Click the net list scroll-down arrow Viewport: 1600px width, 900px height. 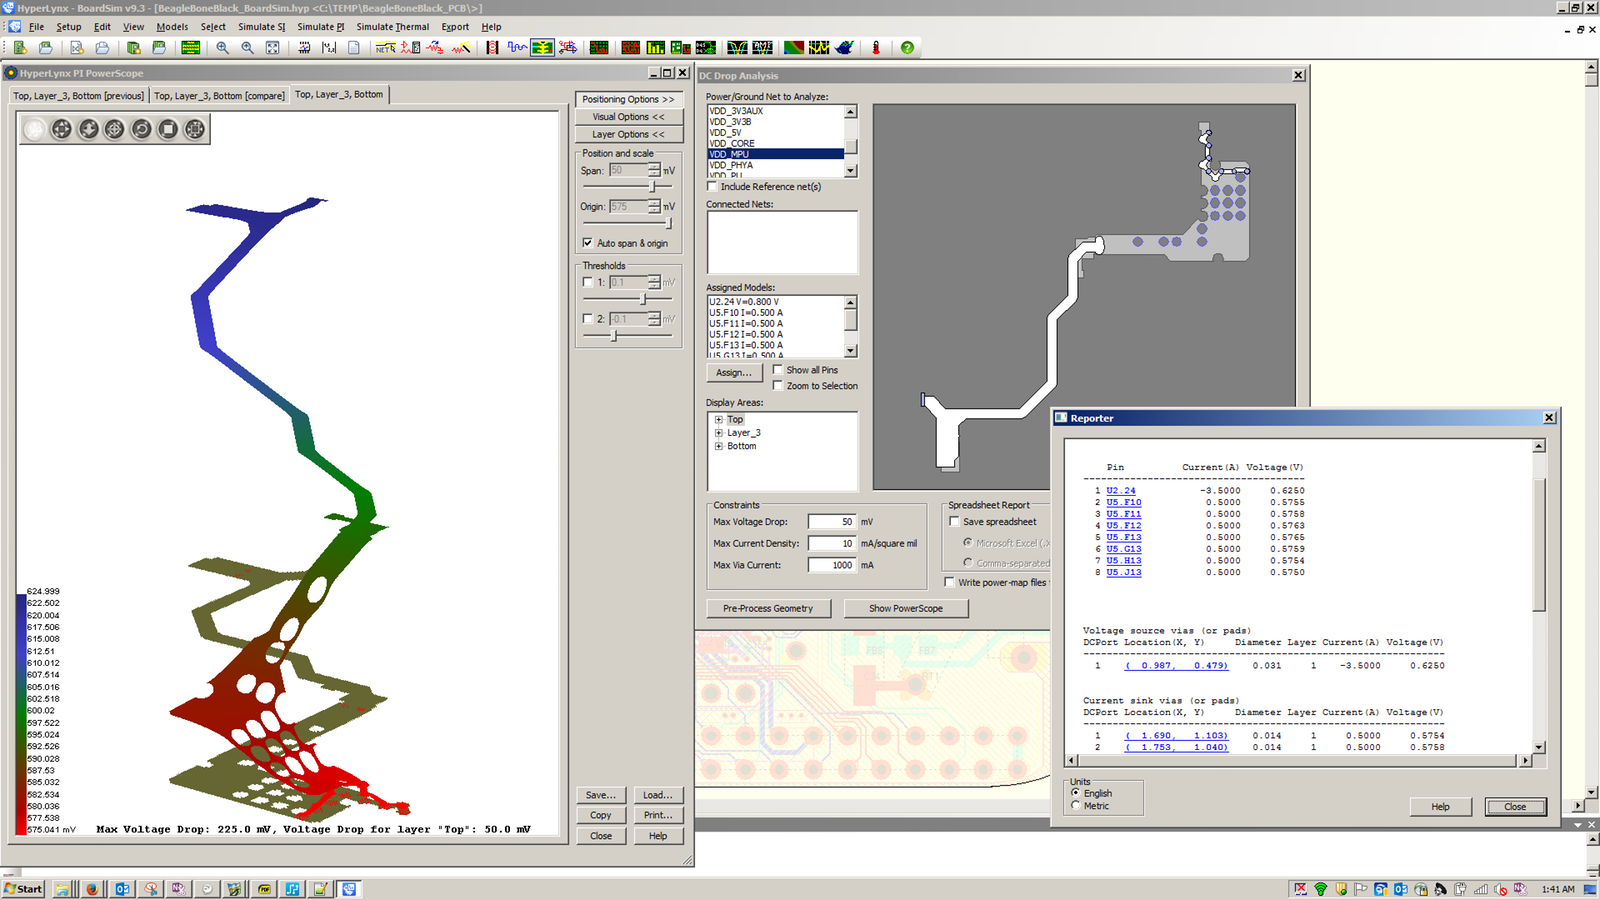pos(851,172)
